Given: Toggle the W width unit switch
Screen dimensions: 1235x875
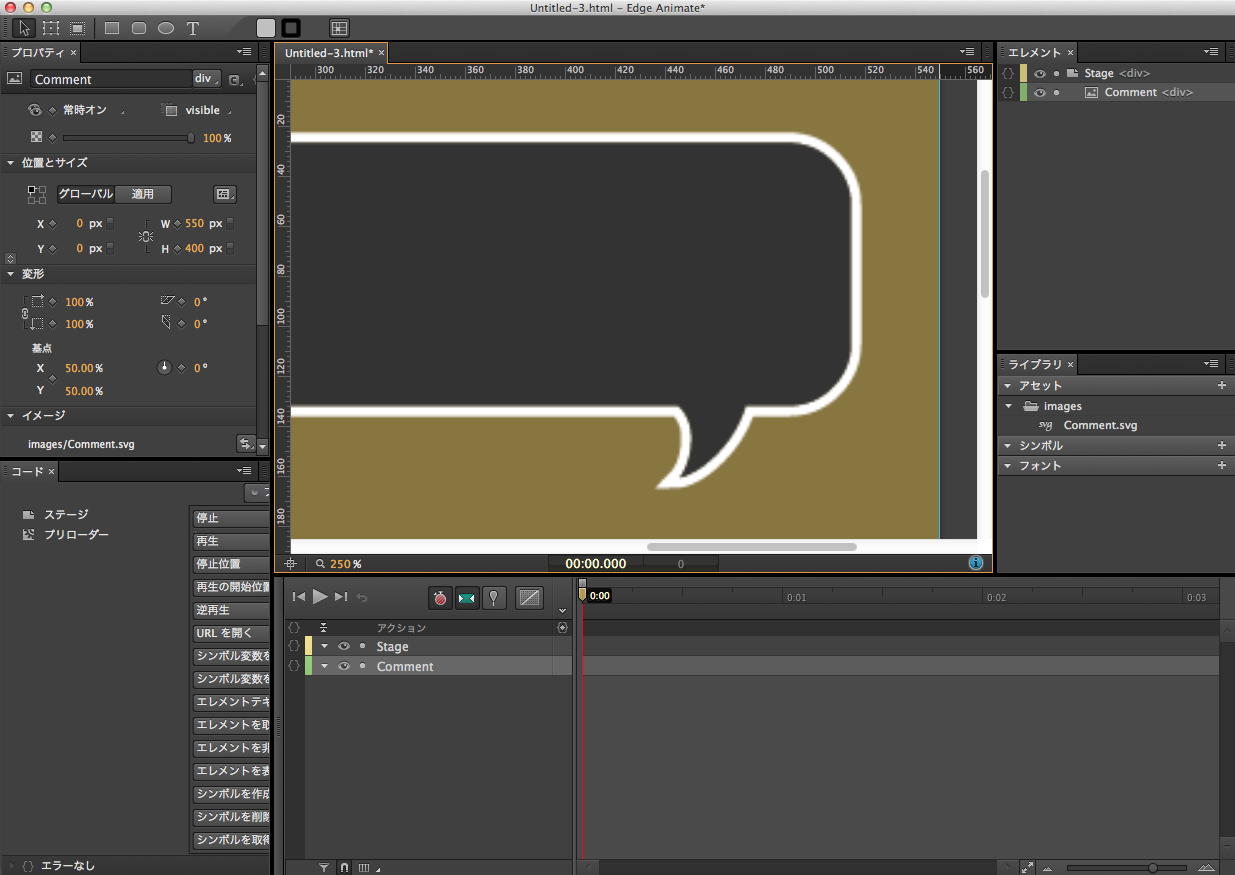Looking at the screenshot, I should (230, 224).
